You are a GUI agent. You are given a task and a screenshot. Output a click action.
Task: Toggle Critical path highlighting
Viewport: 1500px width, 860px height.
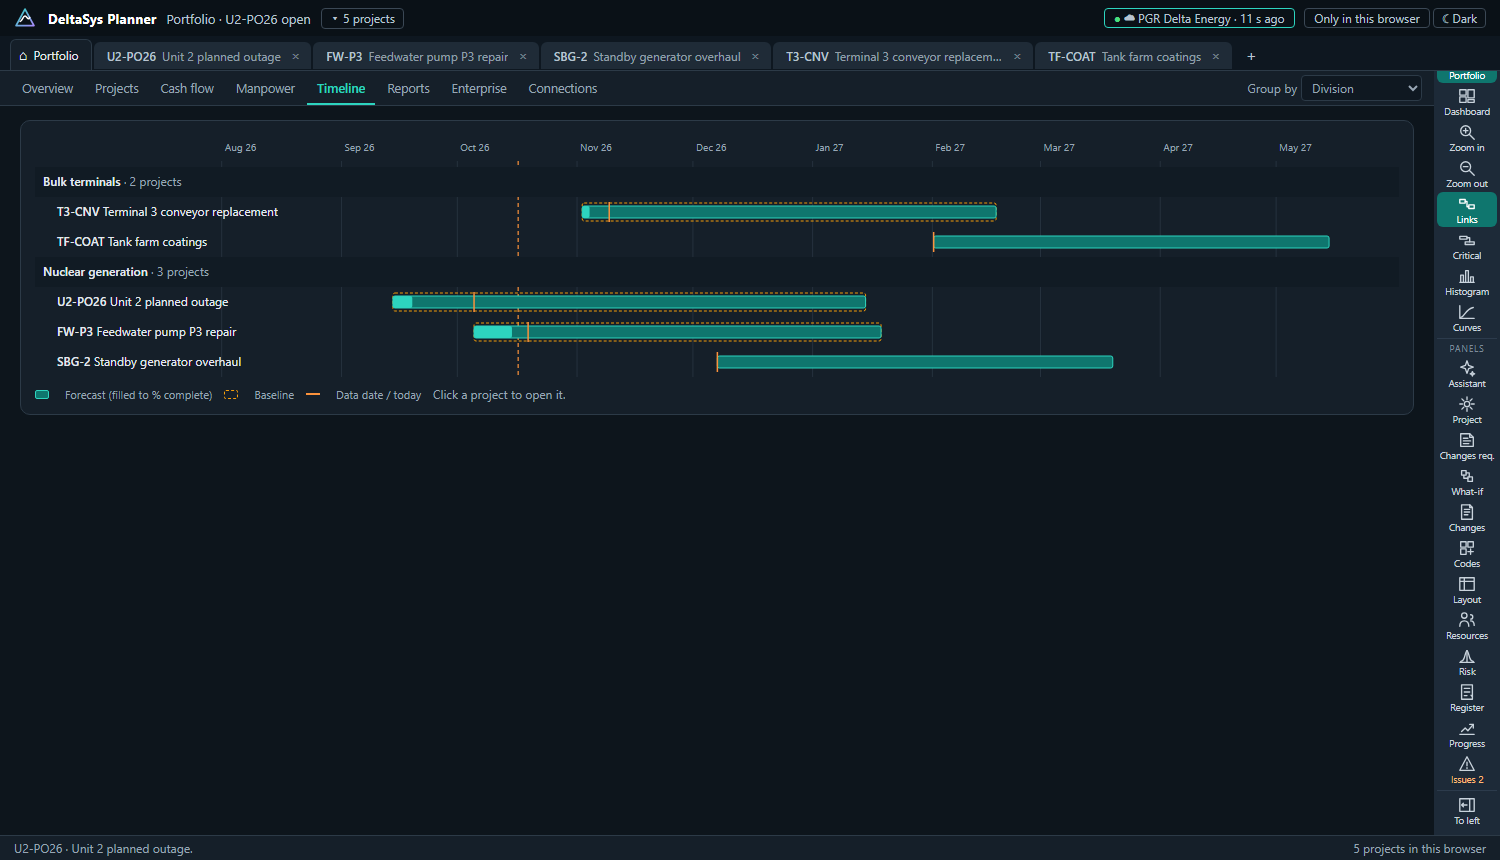pyautogui.click(x=1467, y=246)
